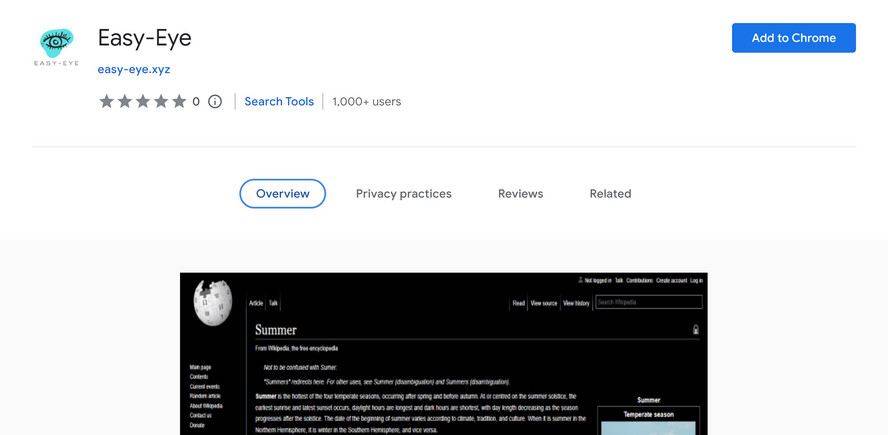The image size is (888, 435).
Task: Go to the Related tab
Action: pyautogui.click(x=610, y=194)
